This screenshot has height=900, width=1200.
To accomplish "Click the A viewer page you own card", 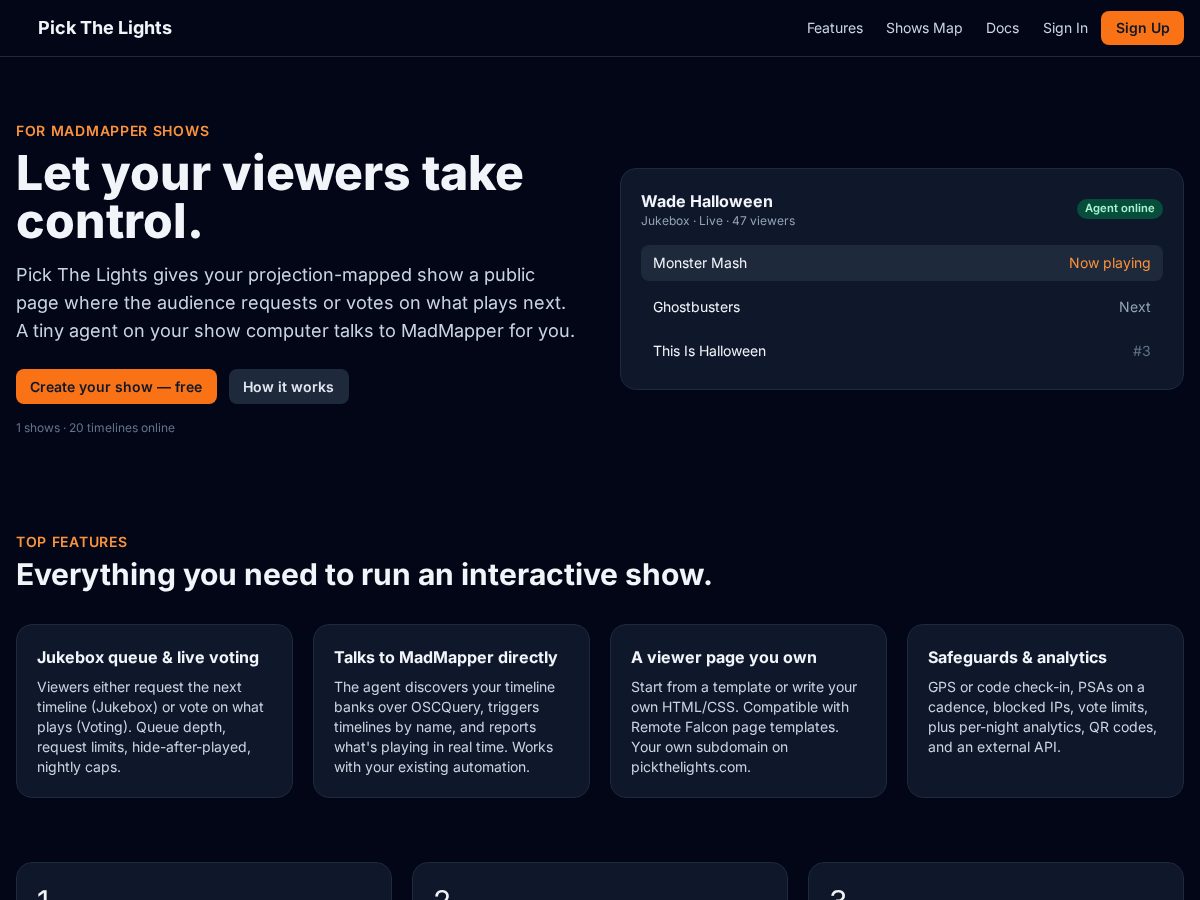I will [748, 711].
